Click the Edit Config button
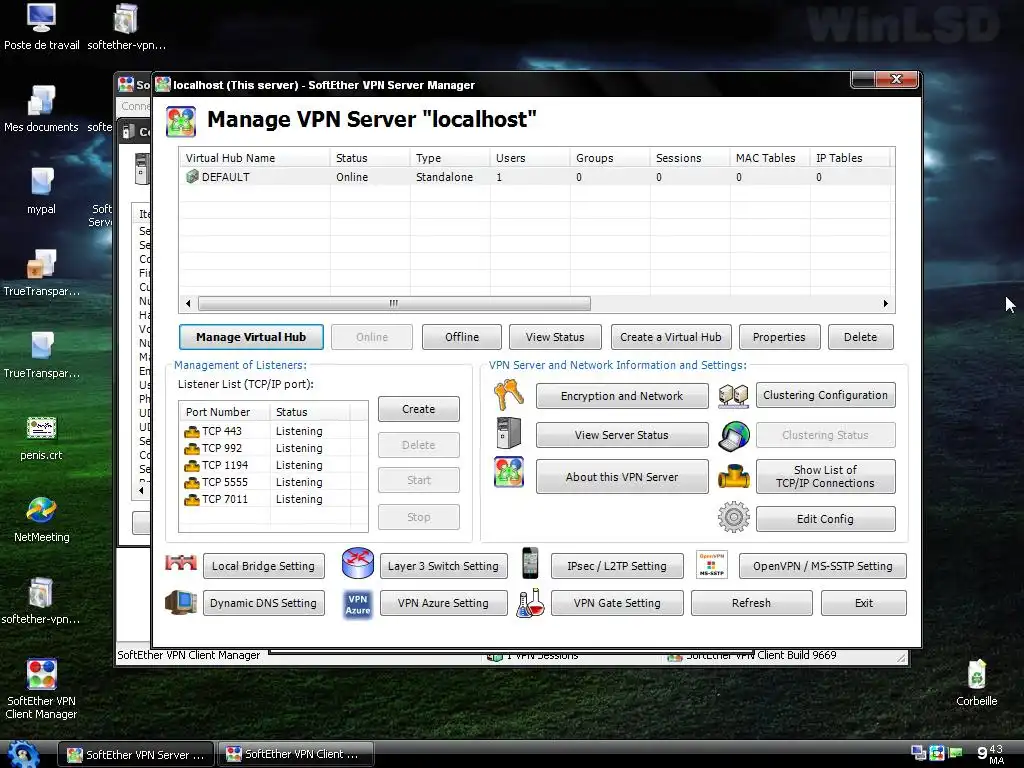This screenshot has width=1024, height=768. point(825,519)
